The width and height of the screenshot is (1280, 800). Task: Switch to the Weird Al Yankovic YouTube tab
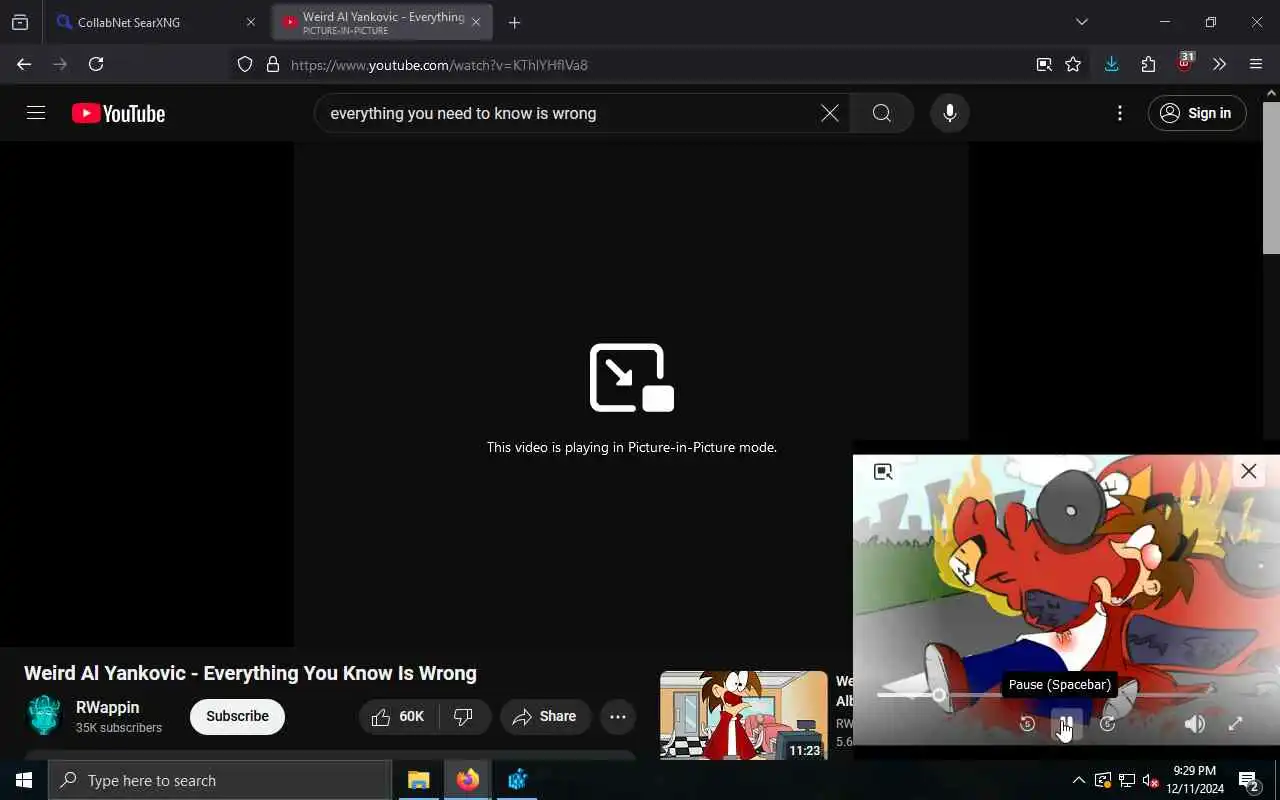382,22
